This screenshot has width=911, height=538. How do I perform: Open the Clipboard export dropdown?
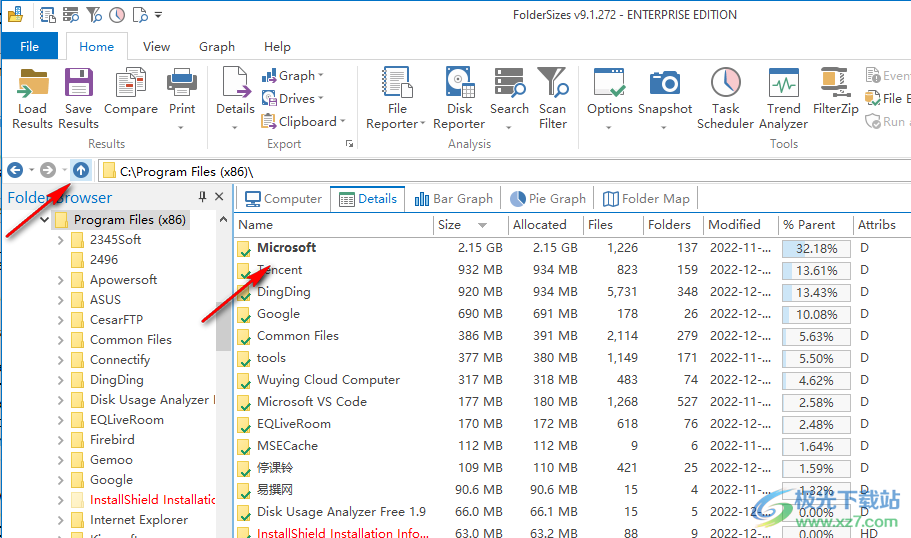click(303, 121)
